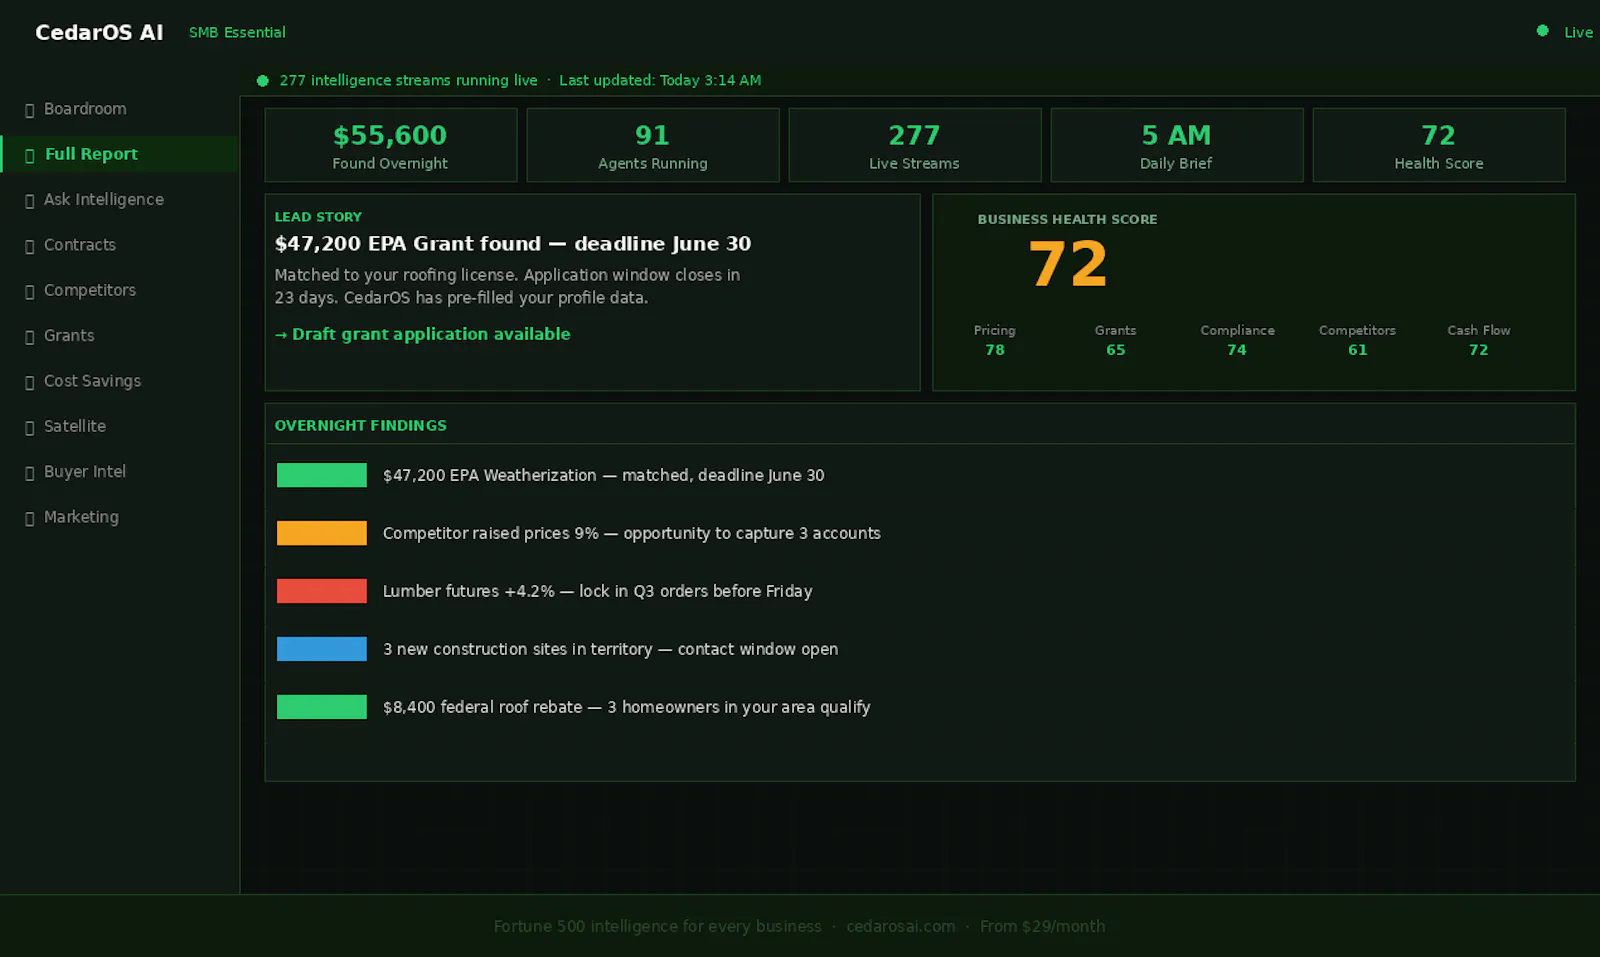Click the Ask Intelligence icon

(x=30, y=201)
